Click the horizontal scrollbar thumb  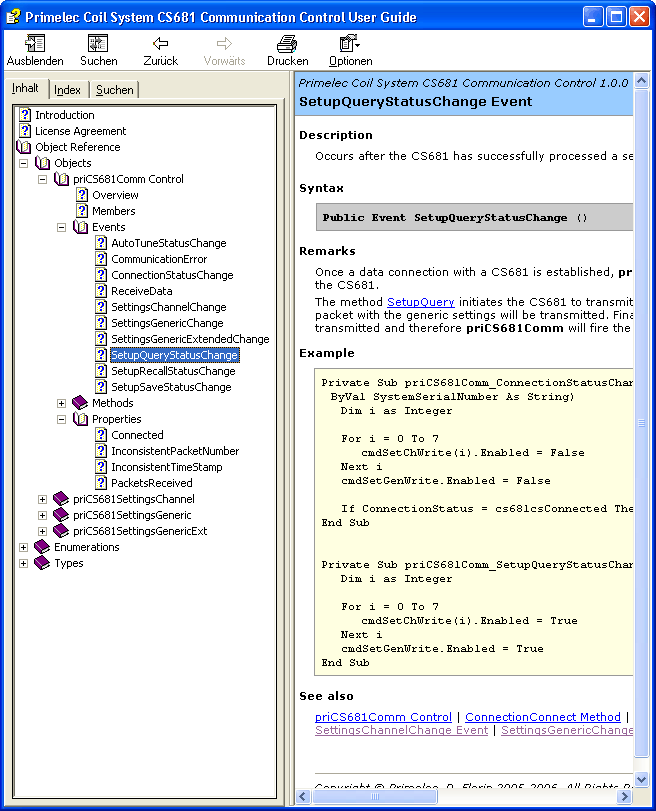tap(375, 797)
